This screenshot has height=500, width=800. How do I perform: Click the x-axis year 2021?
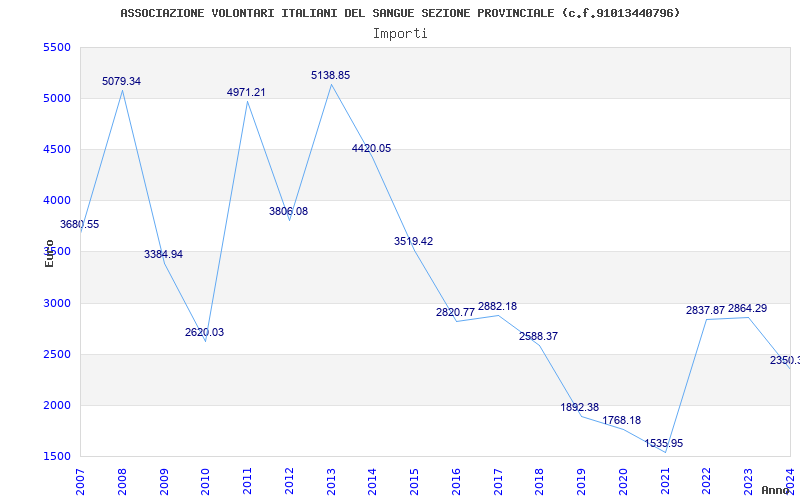[x=665, y=482]
